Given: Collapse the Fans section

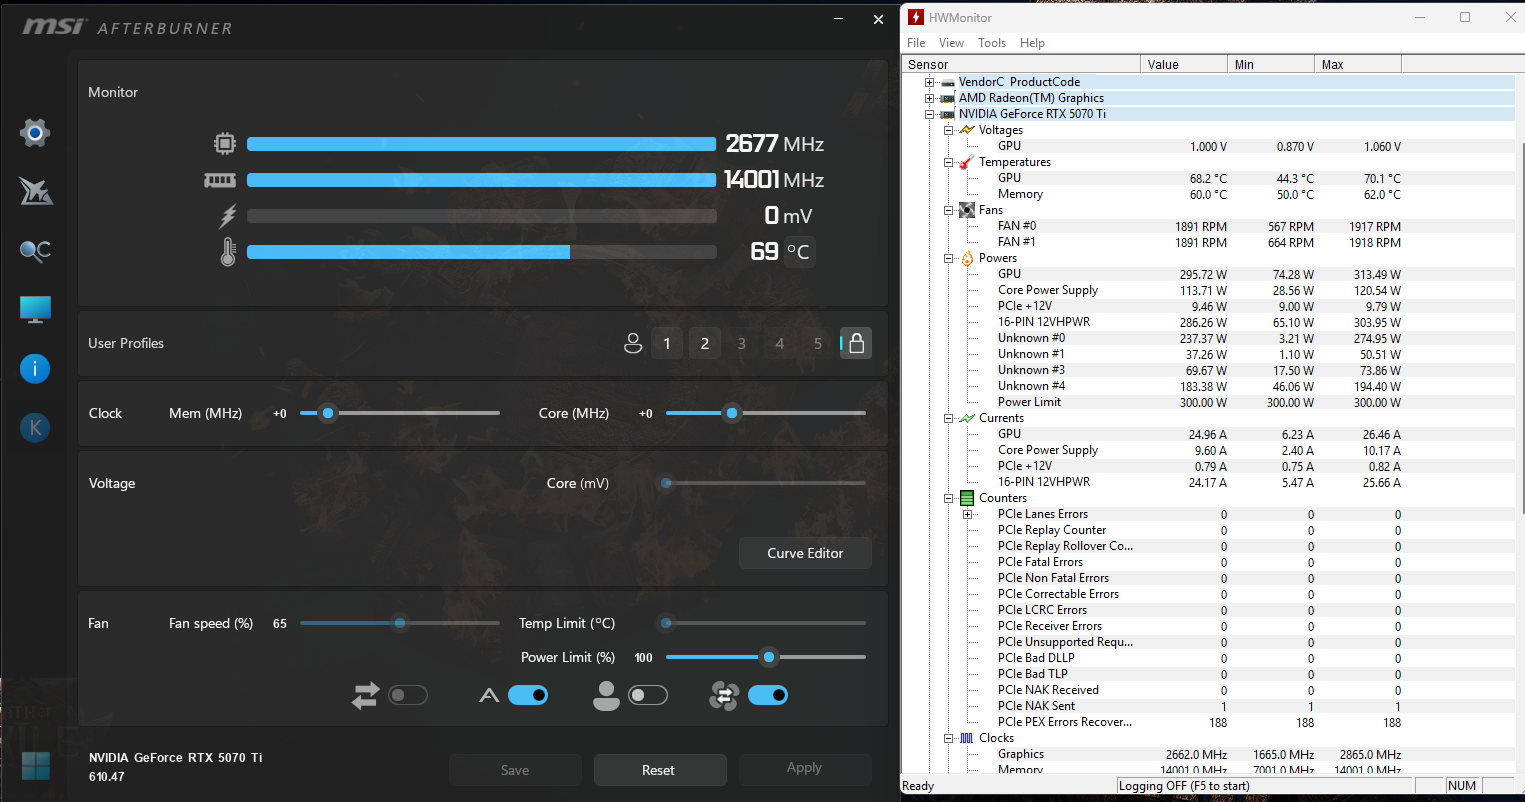Looking at the screenshot, I should [949, 210].
